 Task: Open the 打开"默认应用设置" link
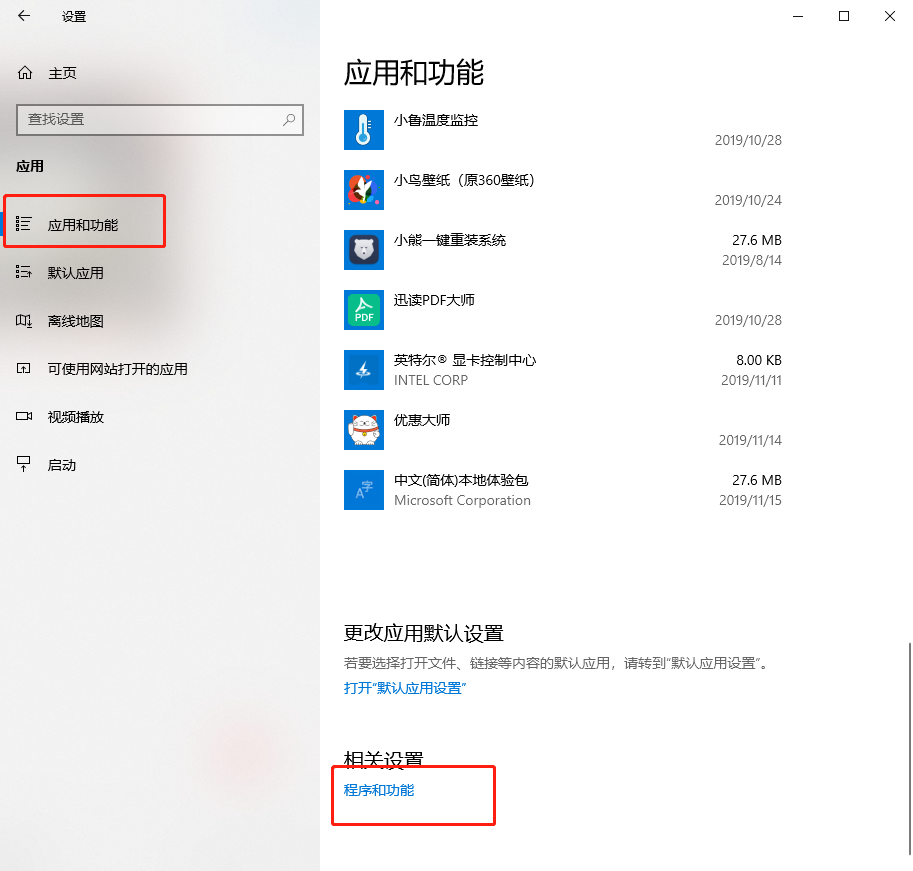pyautogui.click(x=405, y=687)
